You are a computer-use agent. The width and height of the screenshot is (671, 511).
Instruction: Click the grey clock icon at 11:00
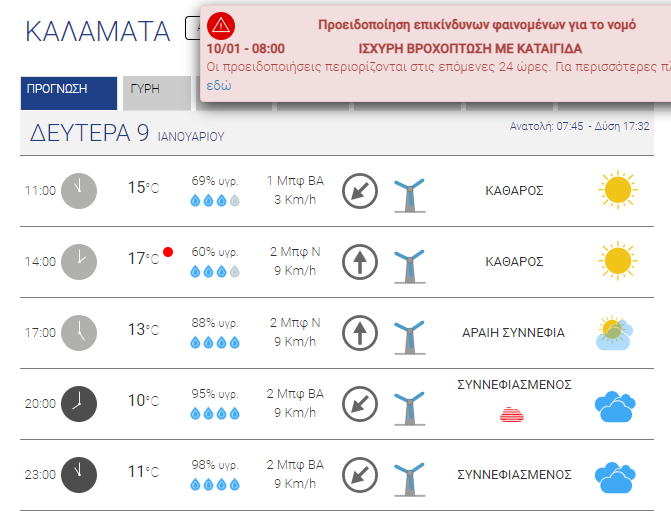79,191
